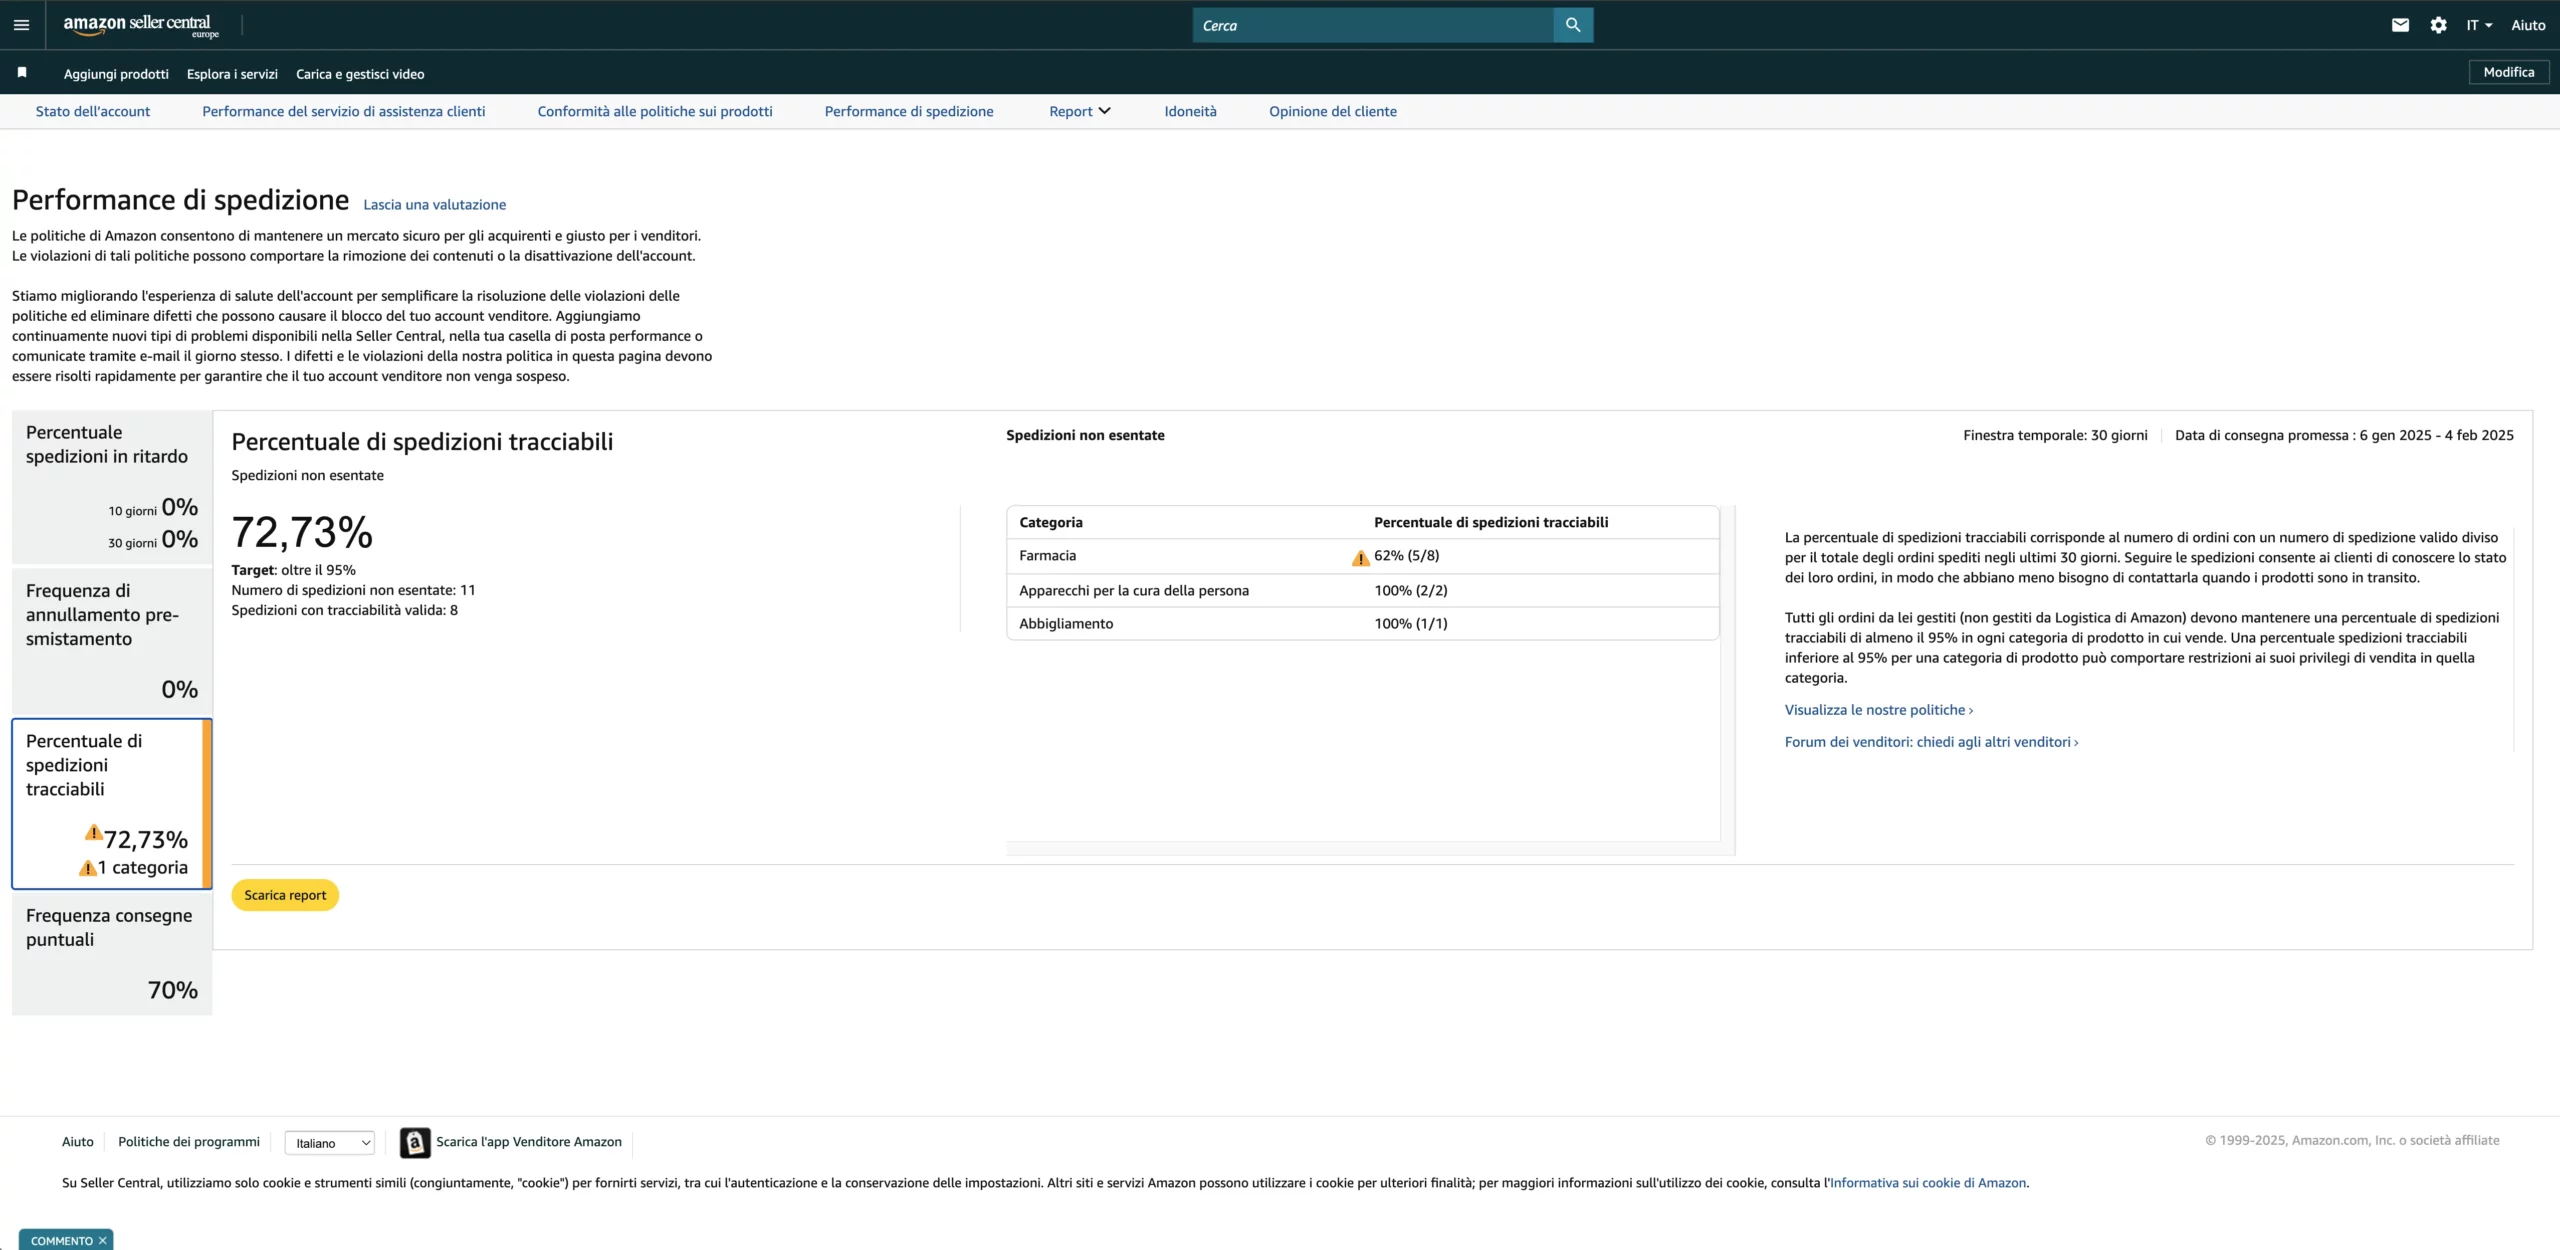Click the Target: oltre il 95% text
This screenshot has height=1250, width=2560.
click(x=293, y=570)
